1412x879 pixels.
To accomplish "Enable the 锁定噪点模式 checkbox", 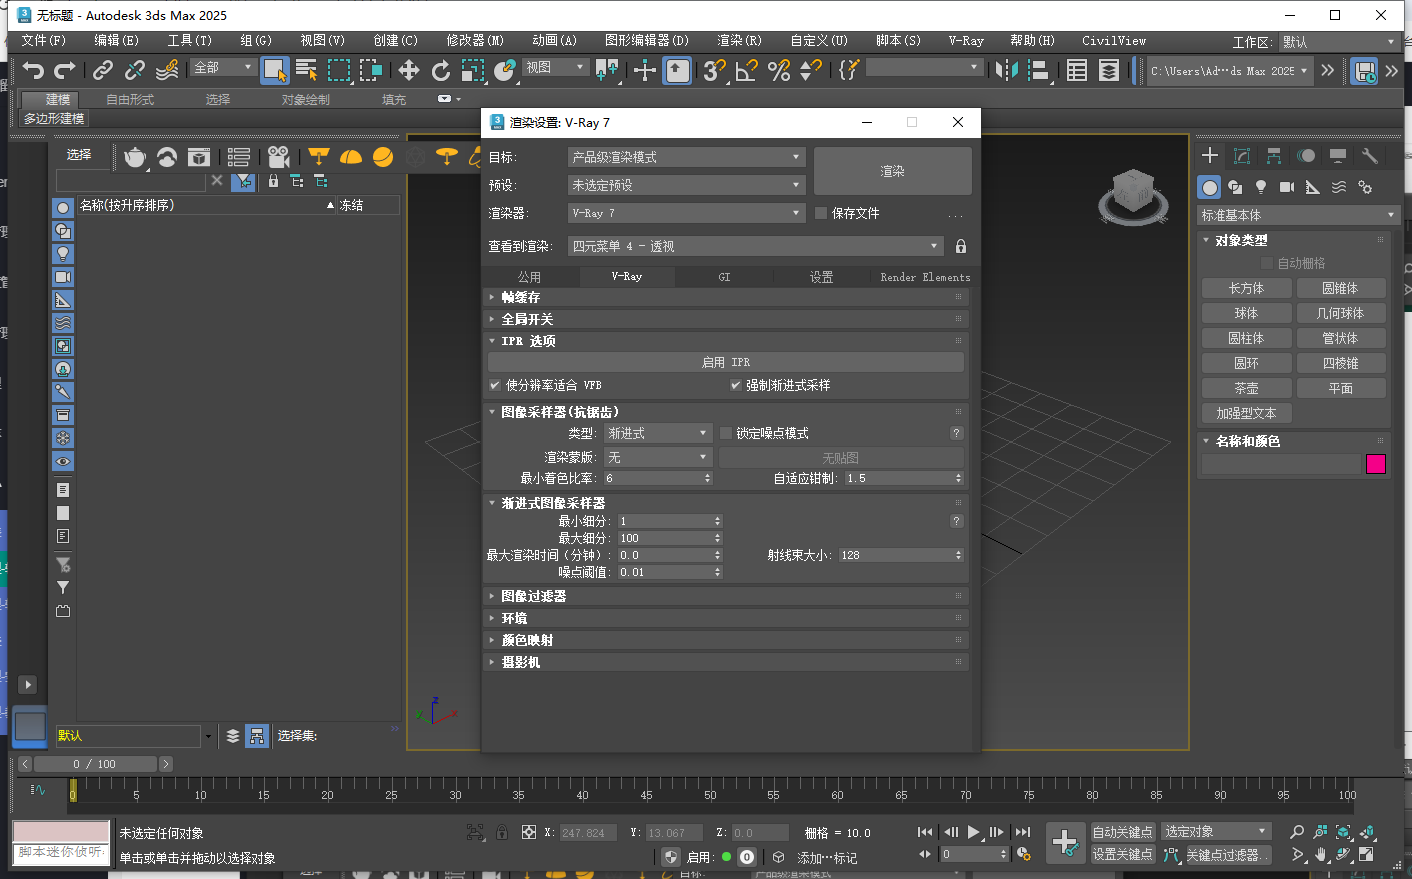I will point(727,432).
